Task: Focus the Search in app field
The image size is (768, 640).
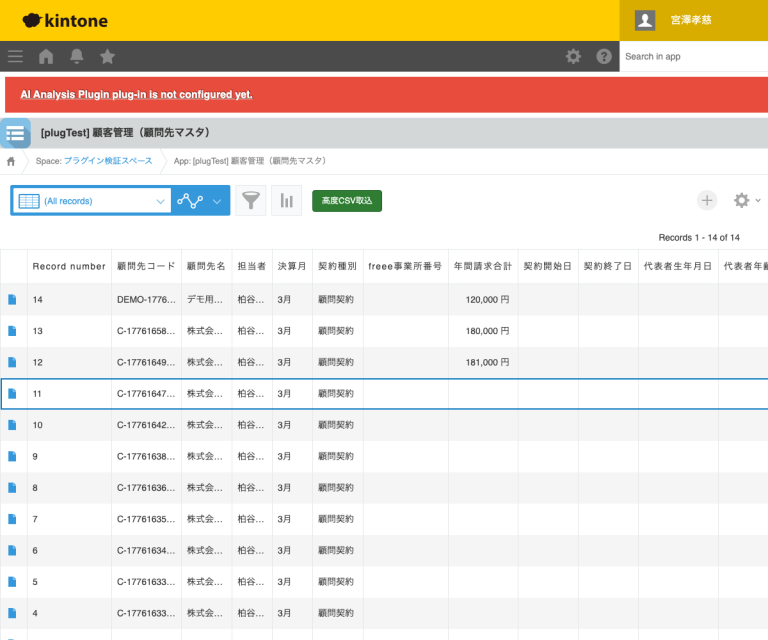Action: point(692,56)
